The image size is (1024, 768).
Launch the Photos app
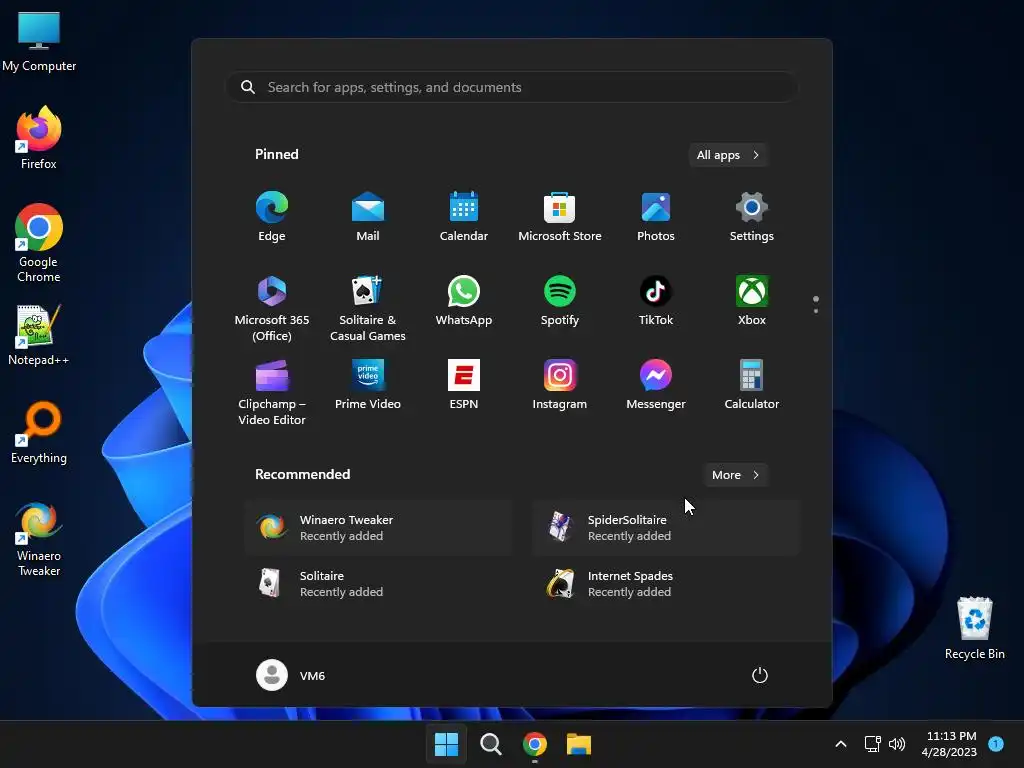pos(656,217)
